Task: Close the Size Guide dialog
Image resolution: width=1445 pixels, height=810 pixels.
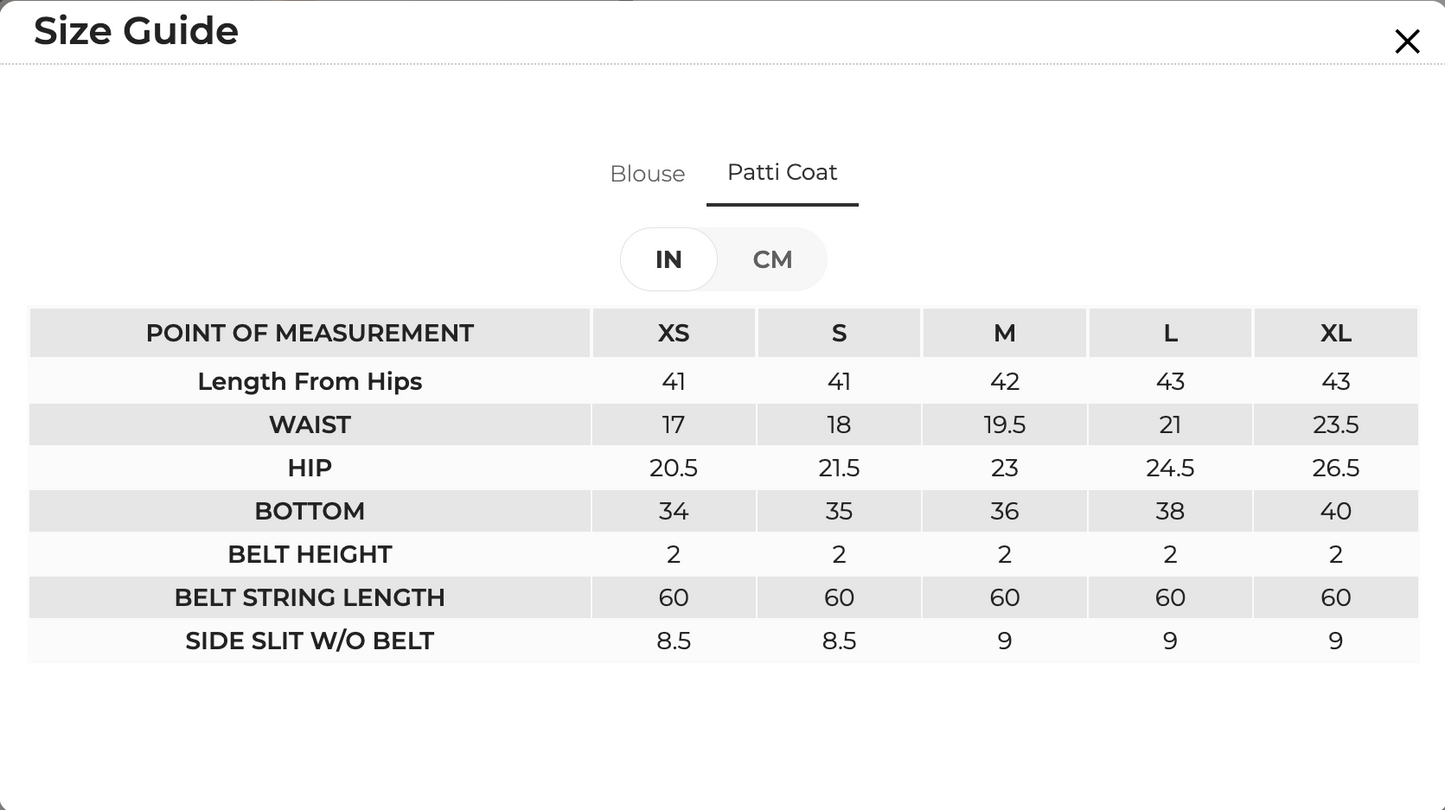Action: 1407,41
